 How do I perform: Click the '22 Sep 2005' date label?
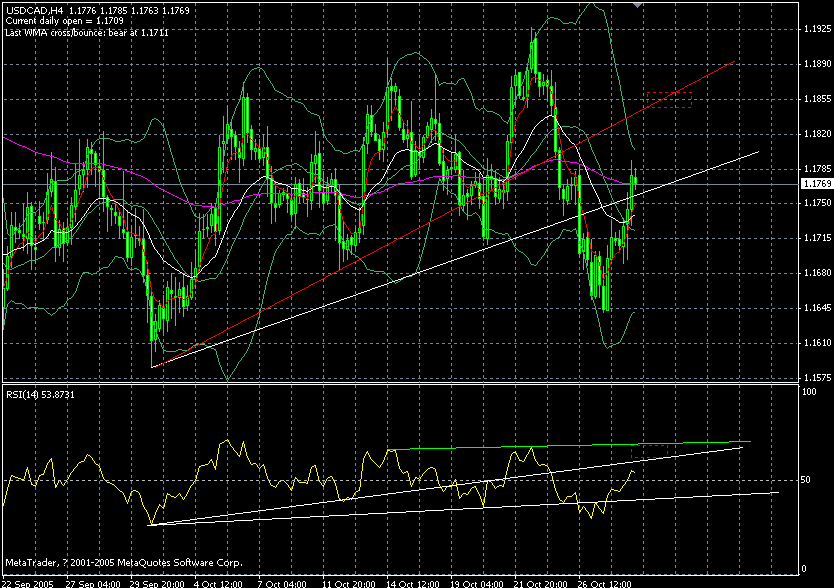click(28, 584)
